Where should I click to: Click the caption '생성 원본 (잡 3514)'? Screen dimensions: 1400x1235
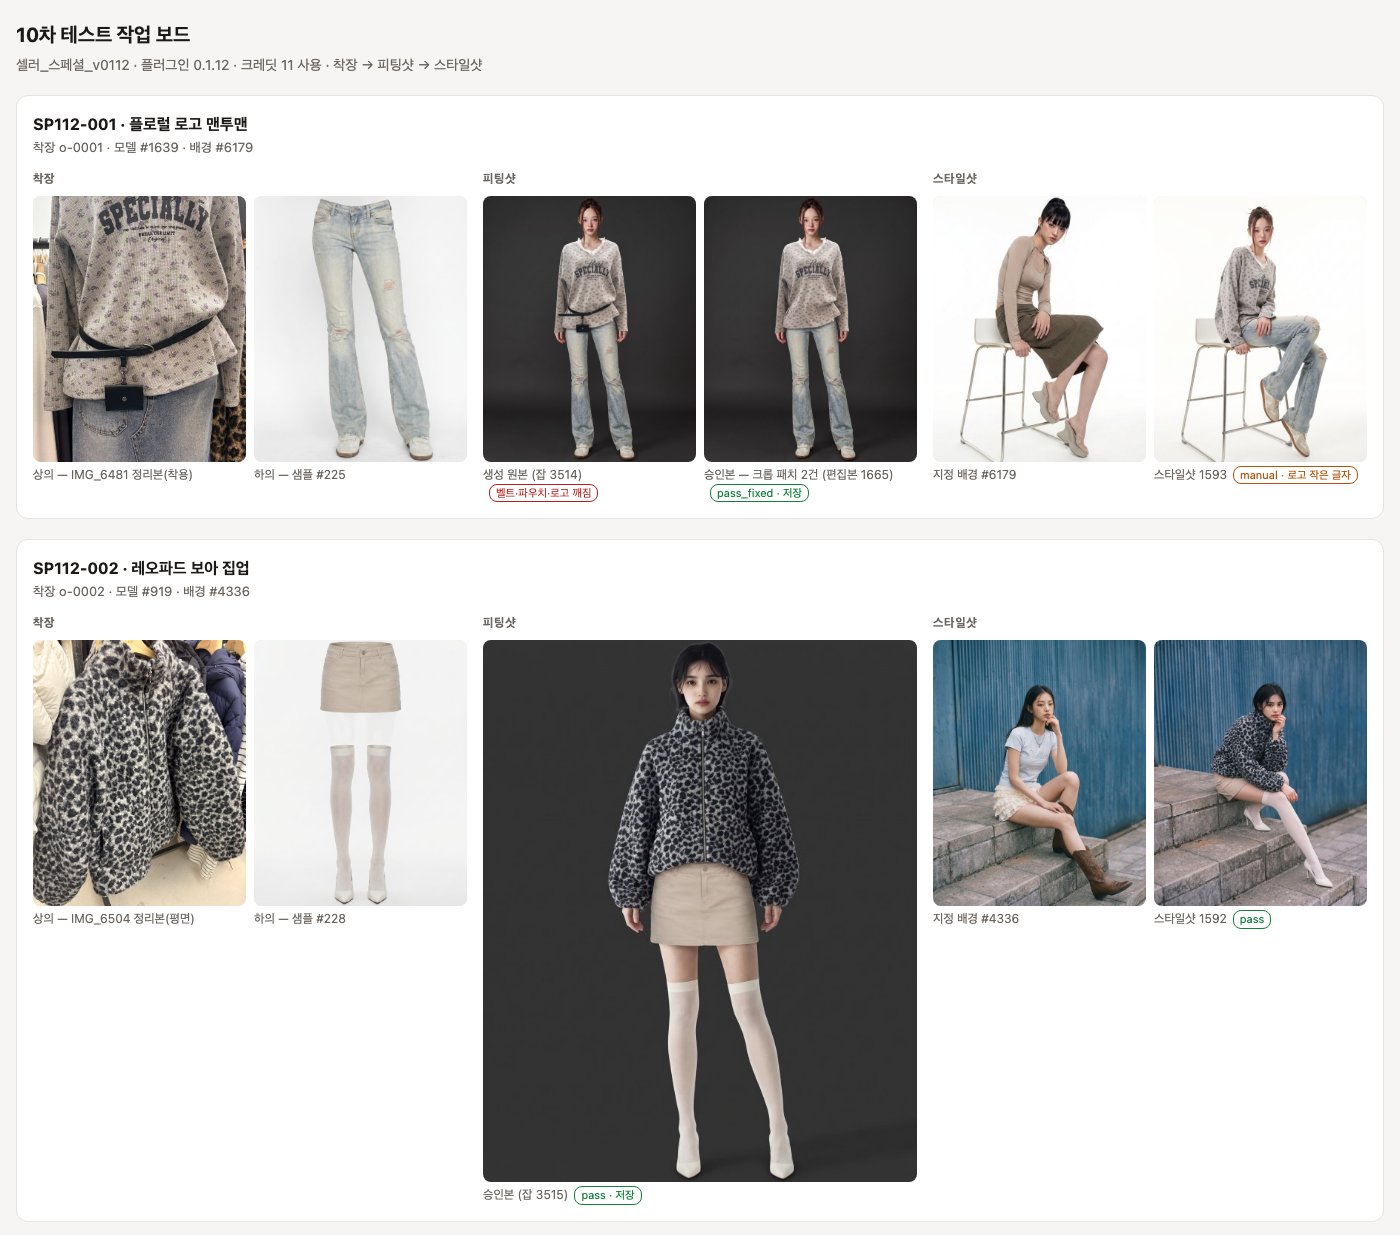[x=532, y=475]
